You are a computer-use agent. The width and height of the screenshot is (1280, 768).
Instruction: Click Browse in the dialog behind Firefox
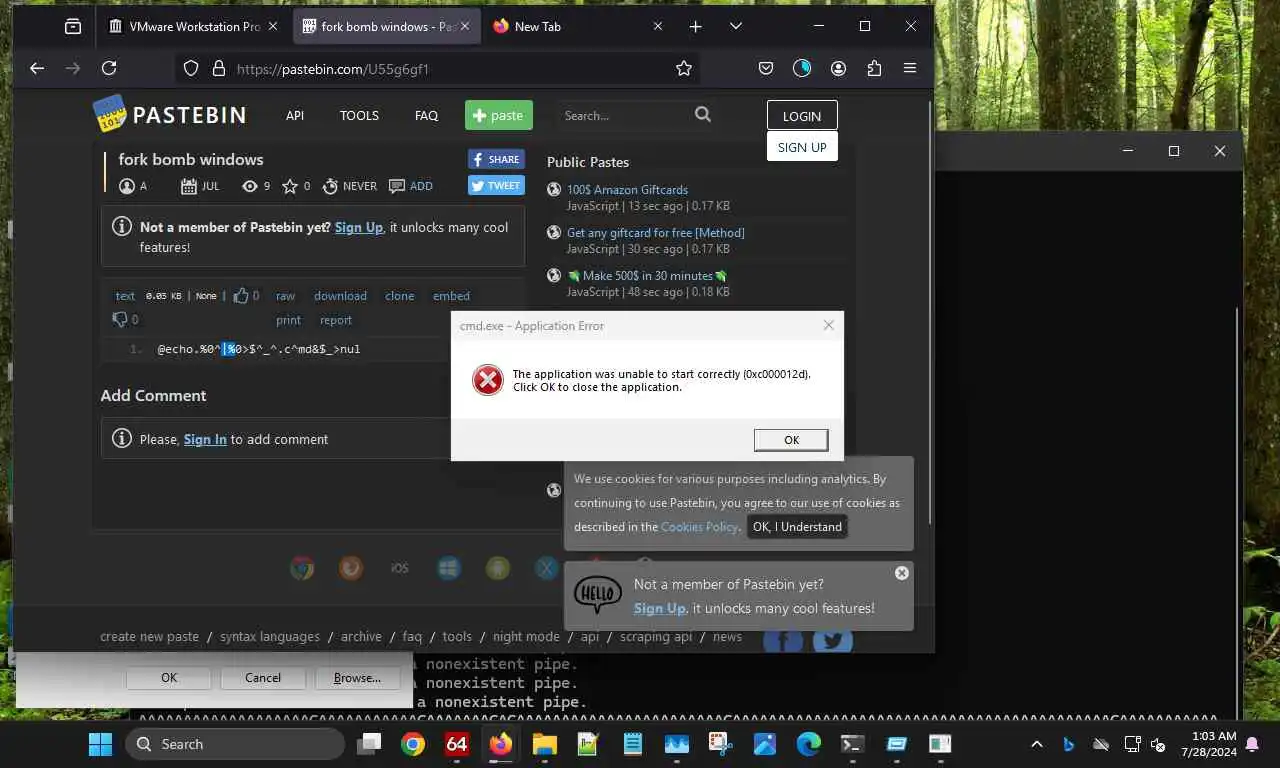357,677
